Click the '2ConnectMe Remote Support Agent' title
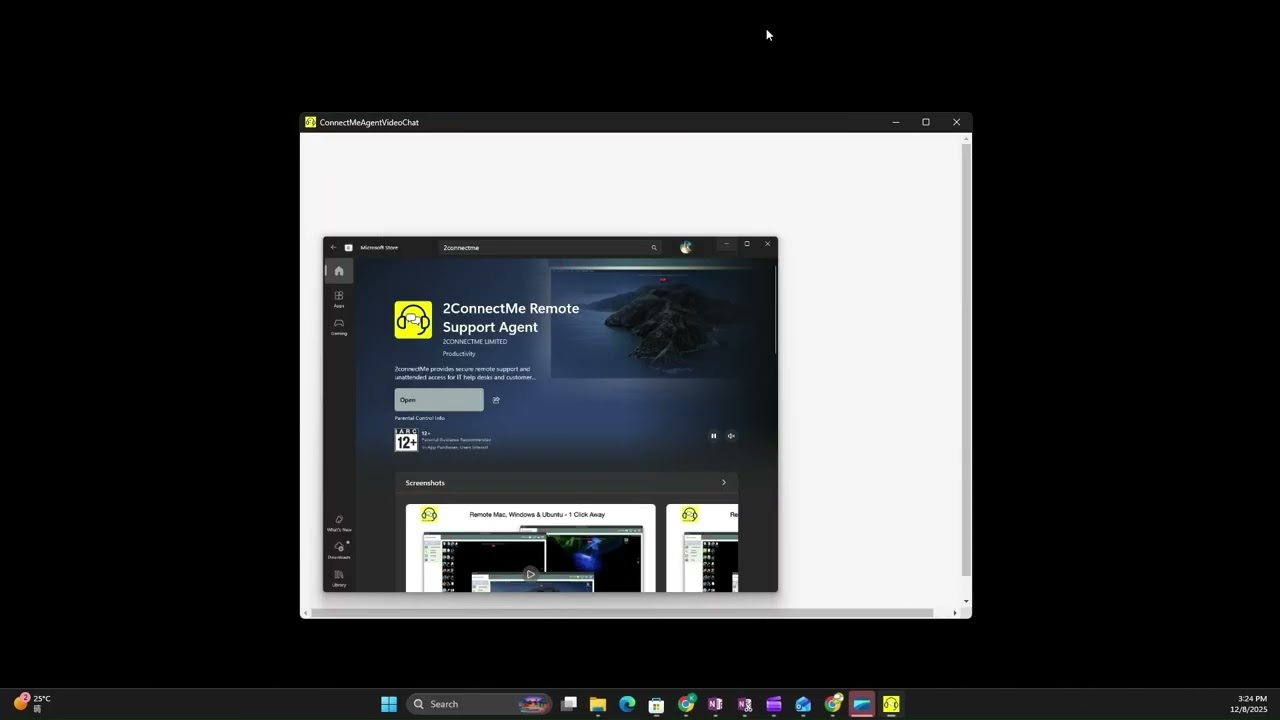This screenshot has height=720, width=1280. tap(511, 317)
